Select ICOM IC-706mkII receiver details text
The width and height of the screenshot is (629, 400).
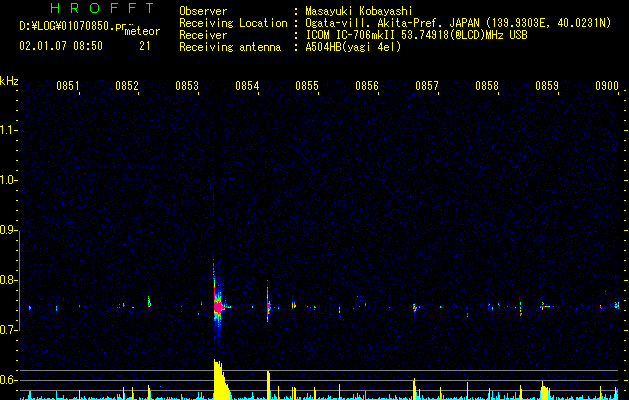[x=416, y=35]
